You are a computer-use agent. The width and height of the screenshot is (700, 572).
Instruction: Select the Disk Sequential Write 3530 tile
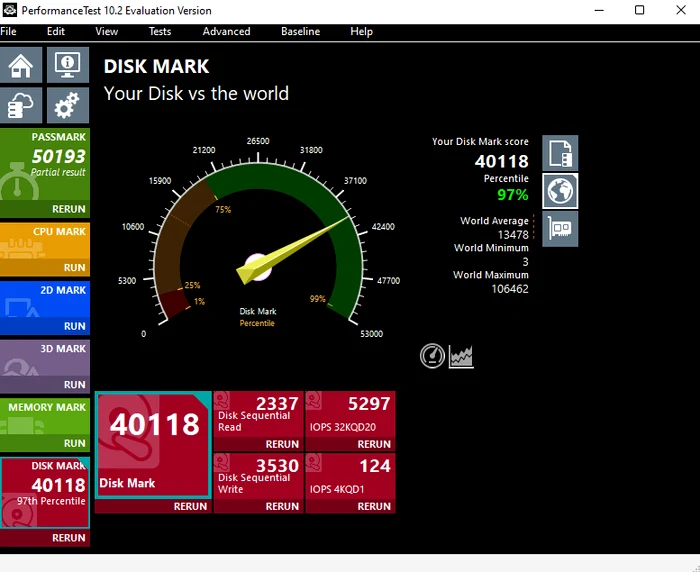pyautogui.click(x=258, y=476)
